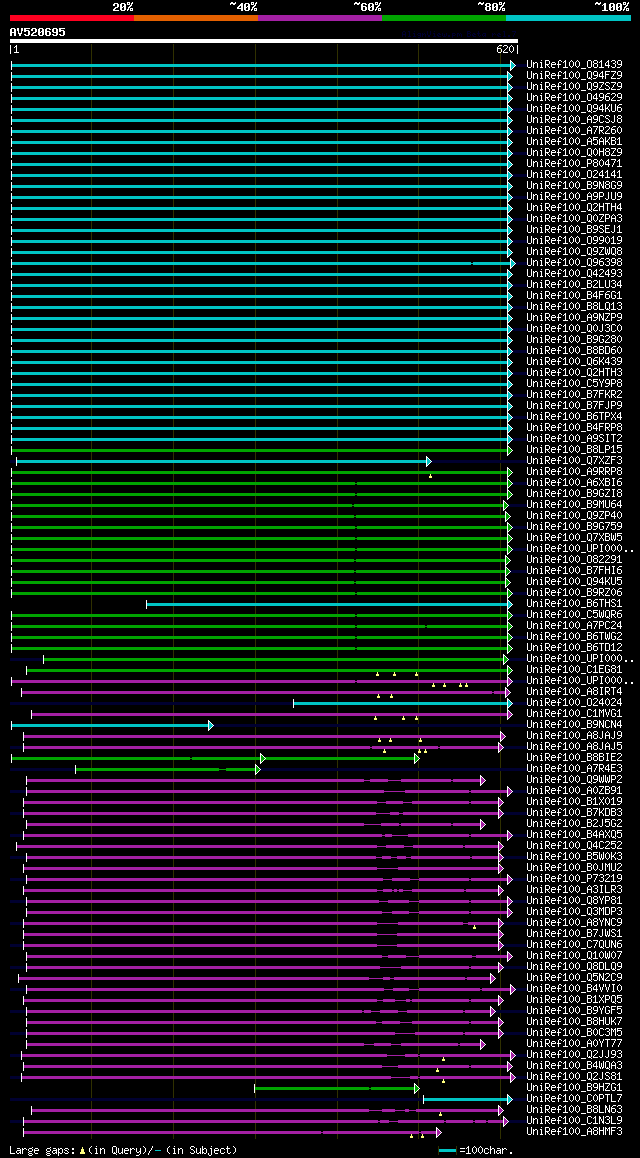Select the UniRef100_A6XBI6 label
640x1158 pixels.
point(574,483)
